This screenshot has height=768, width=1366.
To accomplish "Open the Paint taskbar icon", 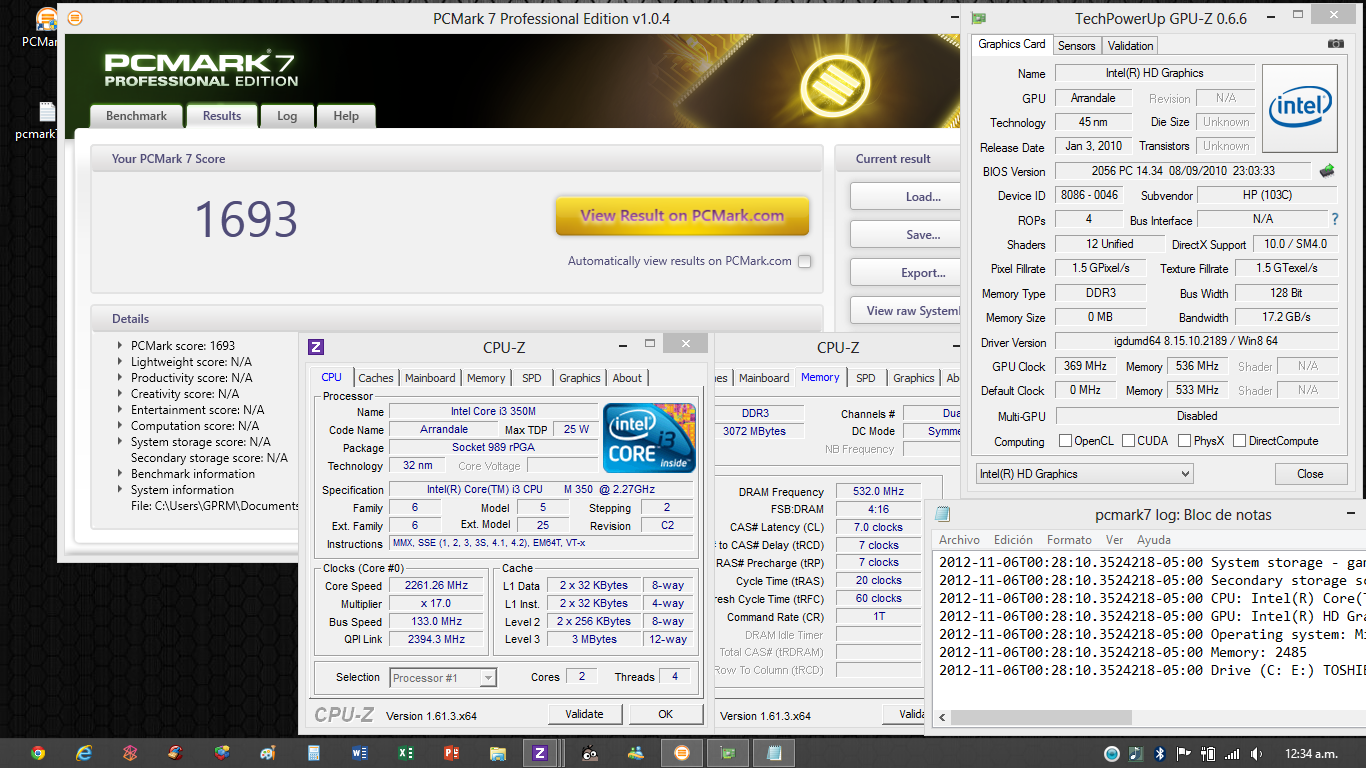I will click(268, 753).
